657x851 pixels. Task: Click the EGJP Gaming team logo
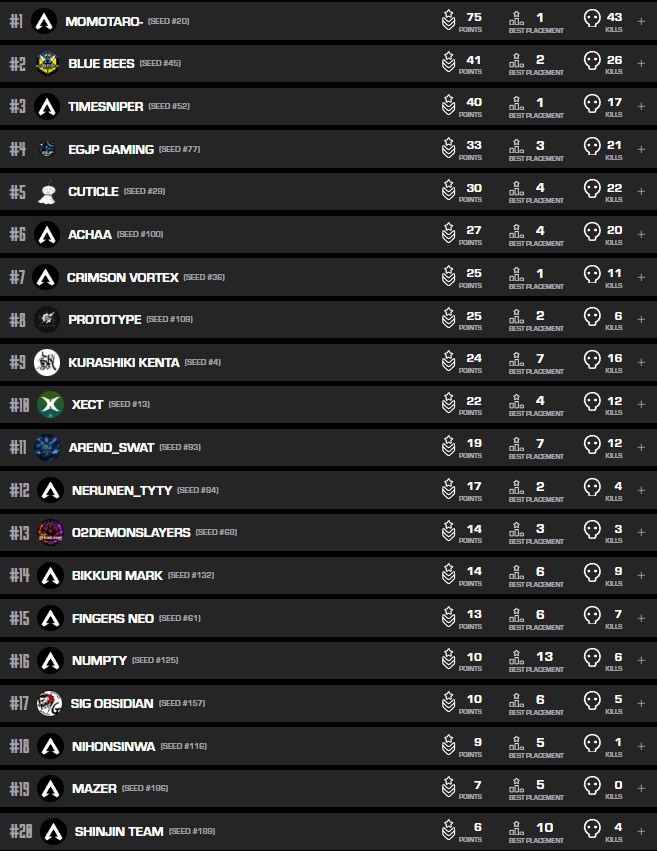pyautogui.click(x=46, y=149)
